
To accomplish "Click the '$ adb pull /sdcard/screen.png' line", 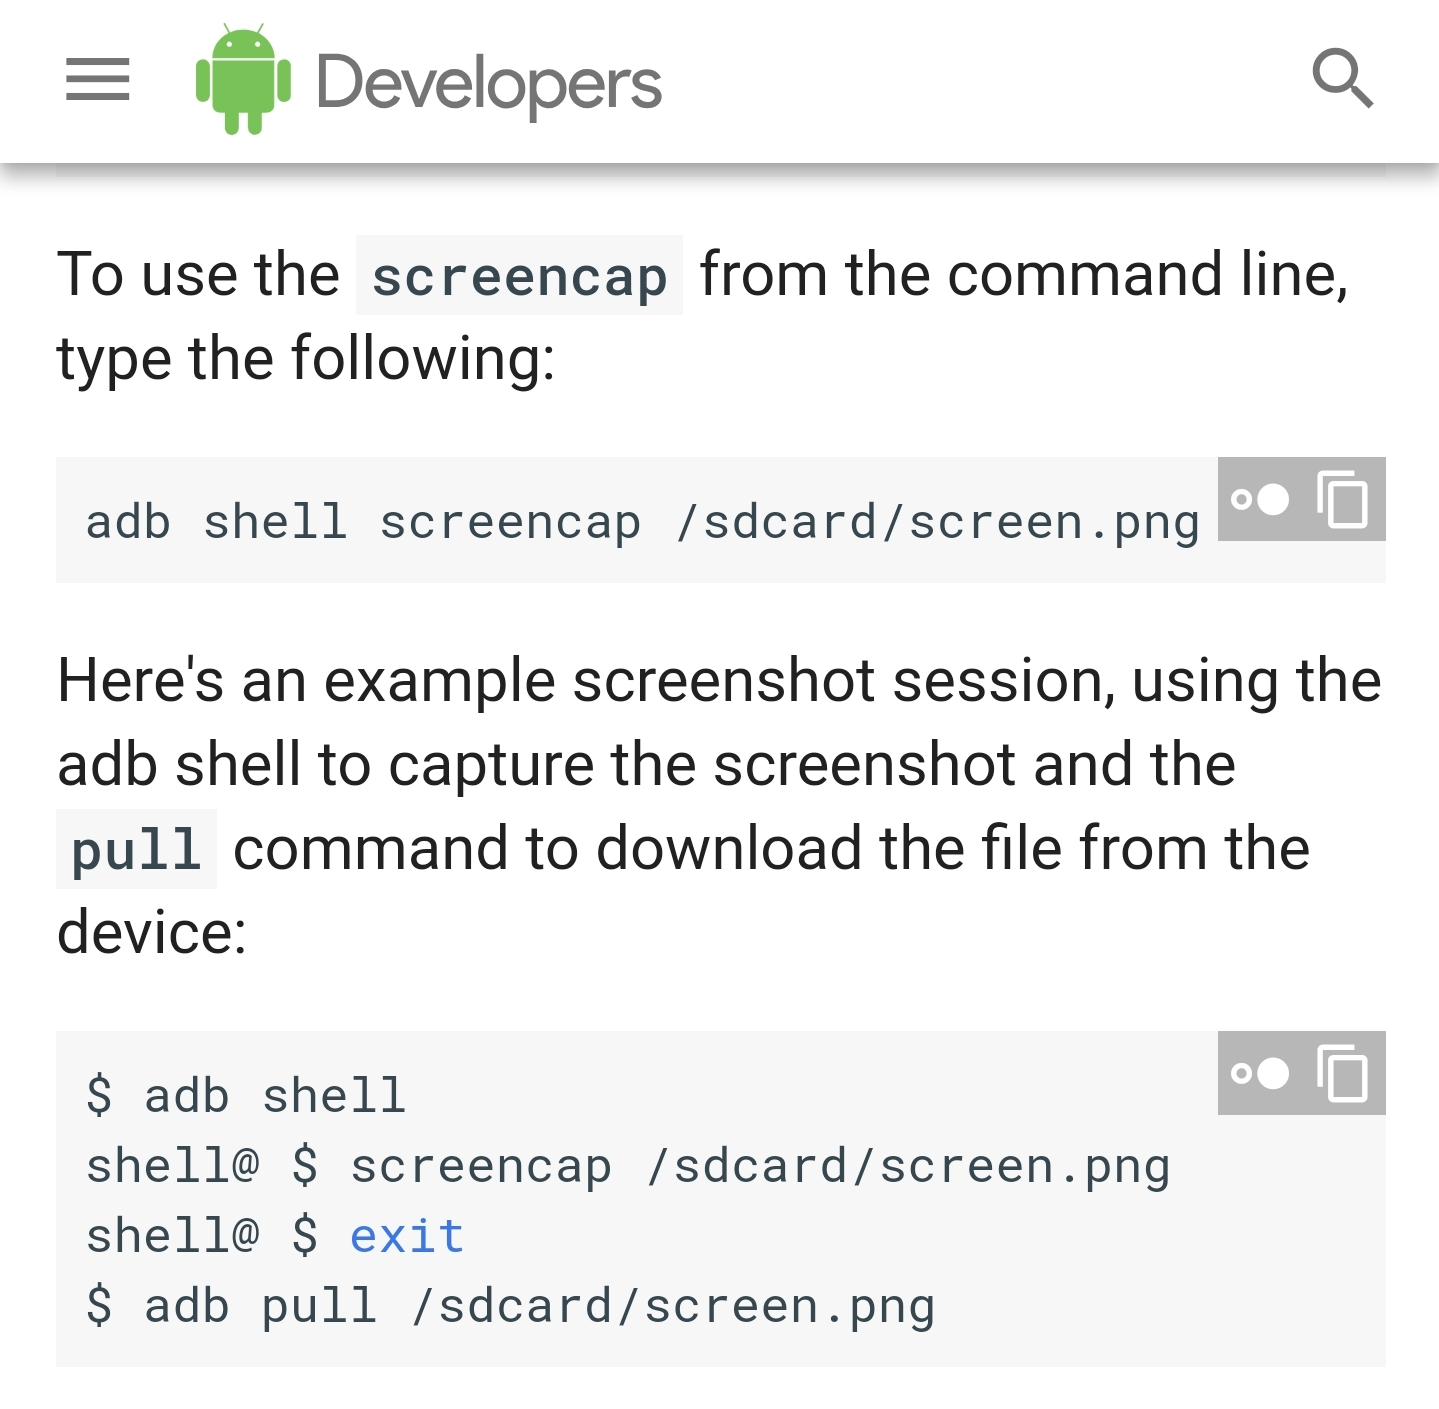I will pos(510,1306).
